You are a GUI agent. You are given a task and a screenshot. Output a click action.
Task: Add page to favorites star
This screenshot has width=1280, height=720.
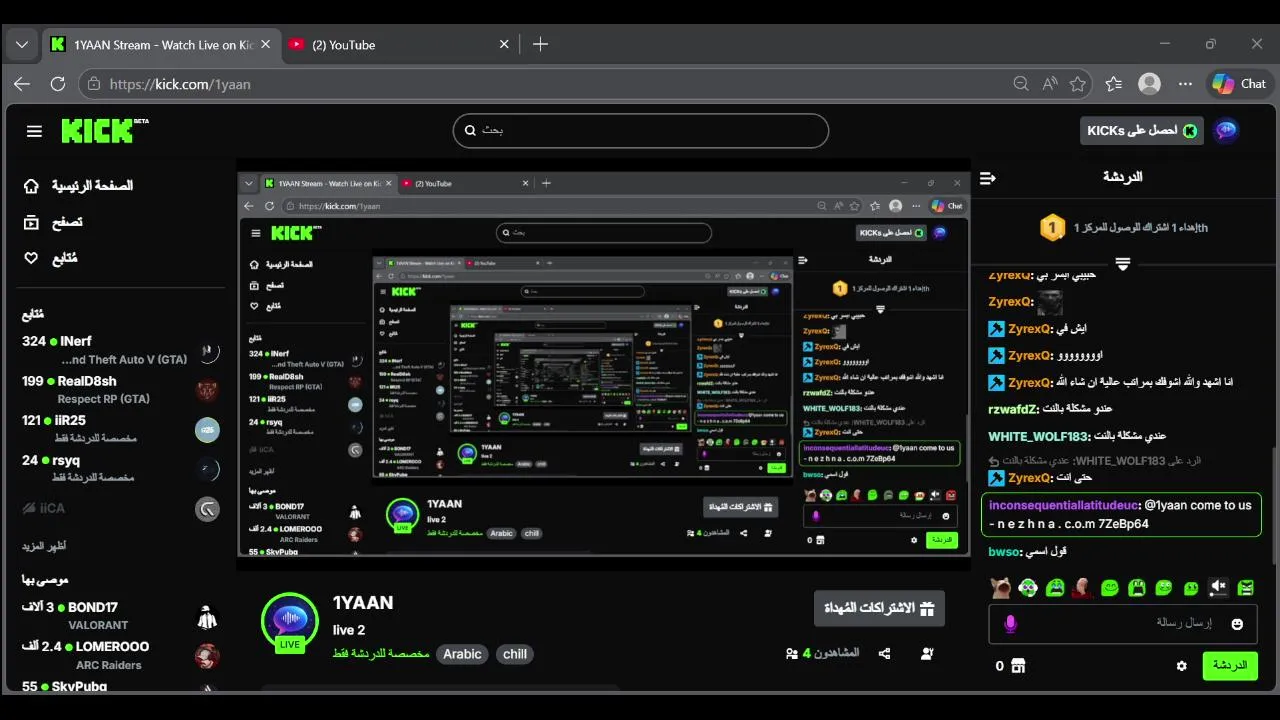point(1077,84)
